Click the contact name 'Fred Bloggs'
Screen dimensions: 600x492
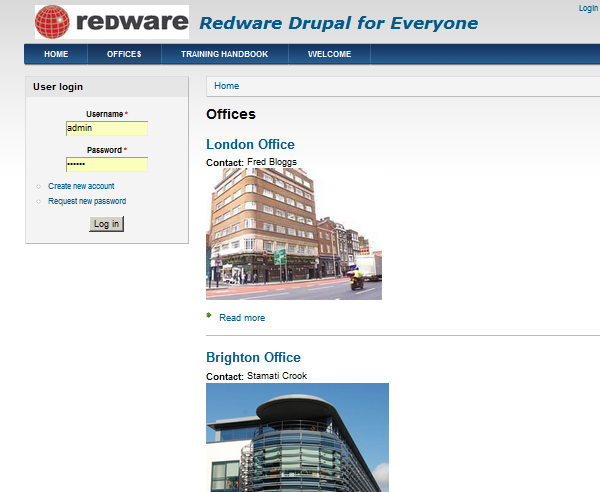(x=272, y=162)
